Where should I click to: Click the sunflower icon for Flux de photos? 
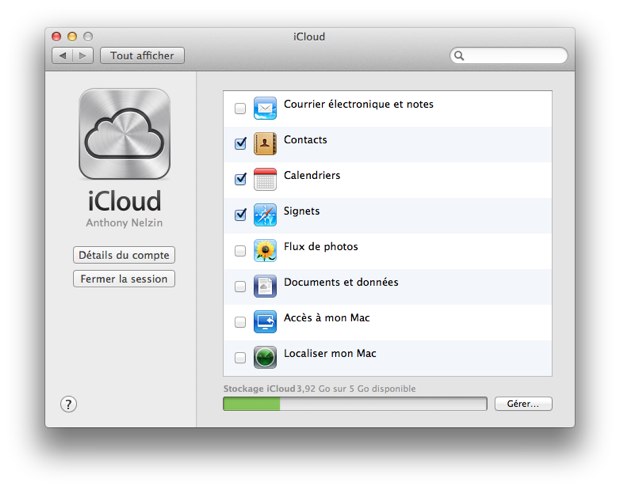click(265, 250)
